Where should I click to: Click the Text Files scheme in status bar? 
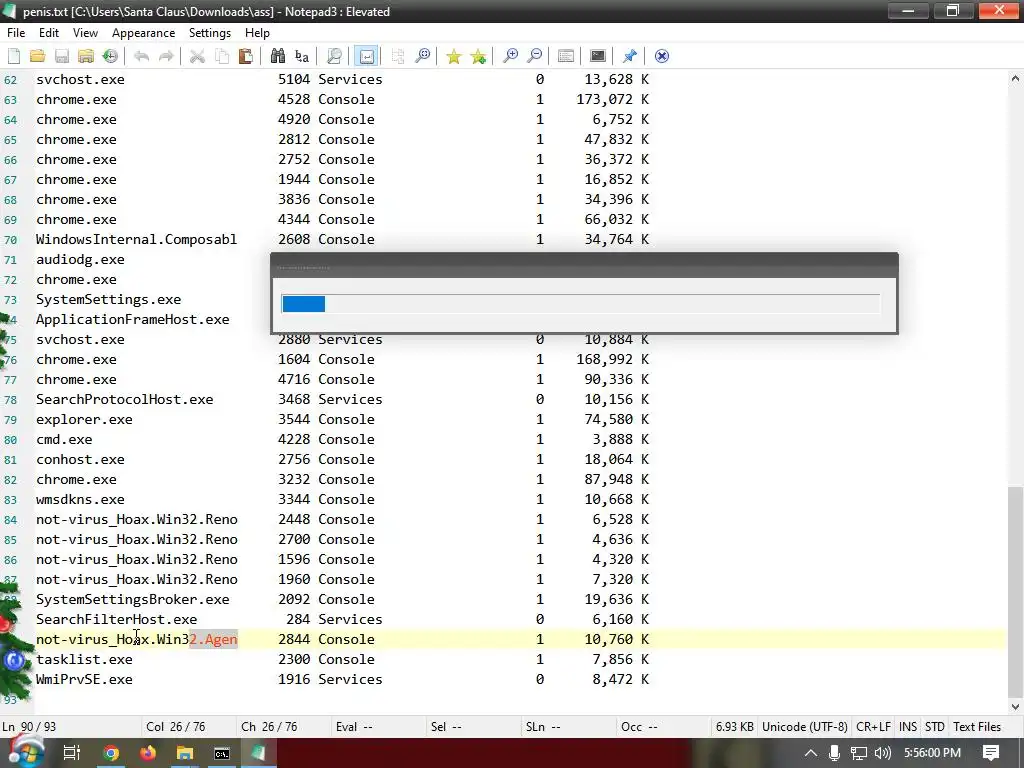click(976, 727)
